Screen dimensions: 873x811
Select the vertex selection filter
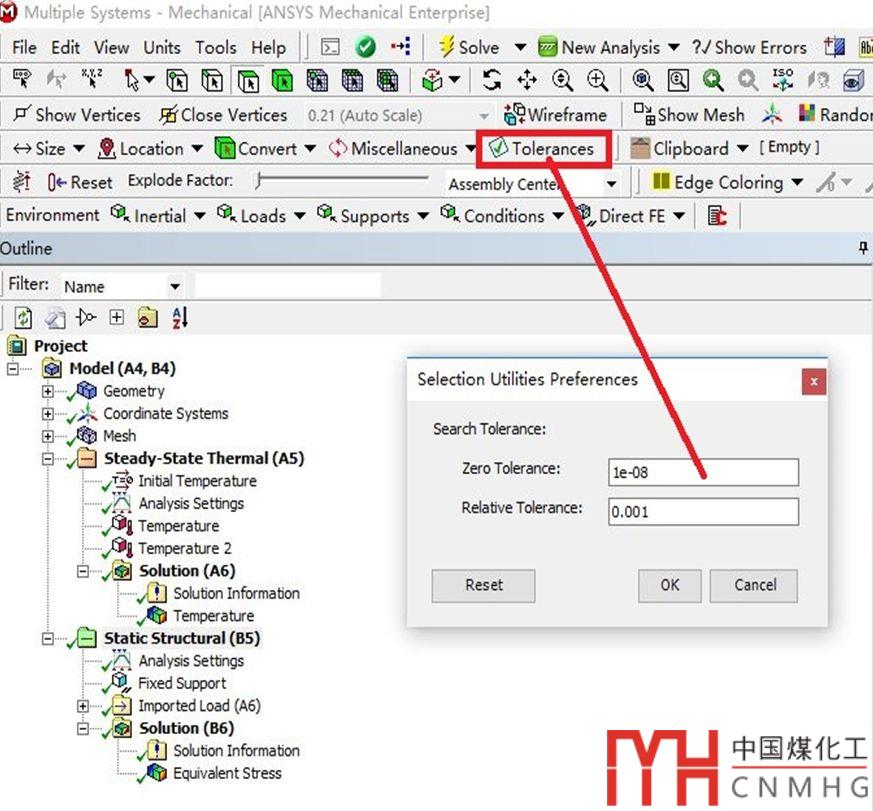177,81
